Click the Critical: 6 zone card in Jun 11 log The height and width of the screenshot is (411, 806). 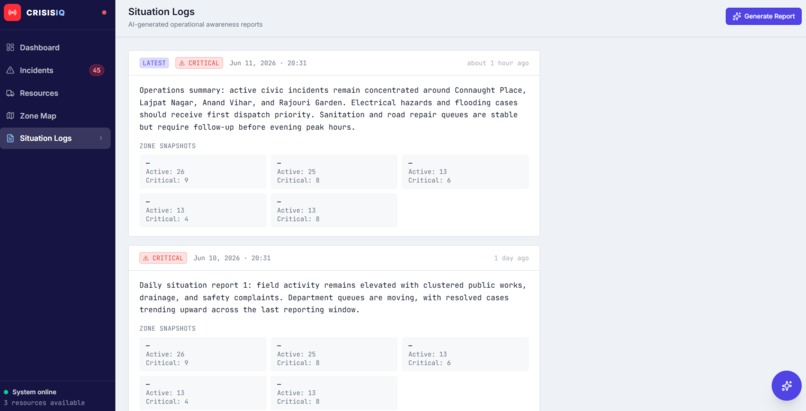click(465, 172)
